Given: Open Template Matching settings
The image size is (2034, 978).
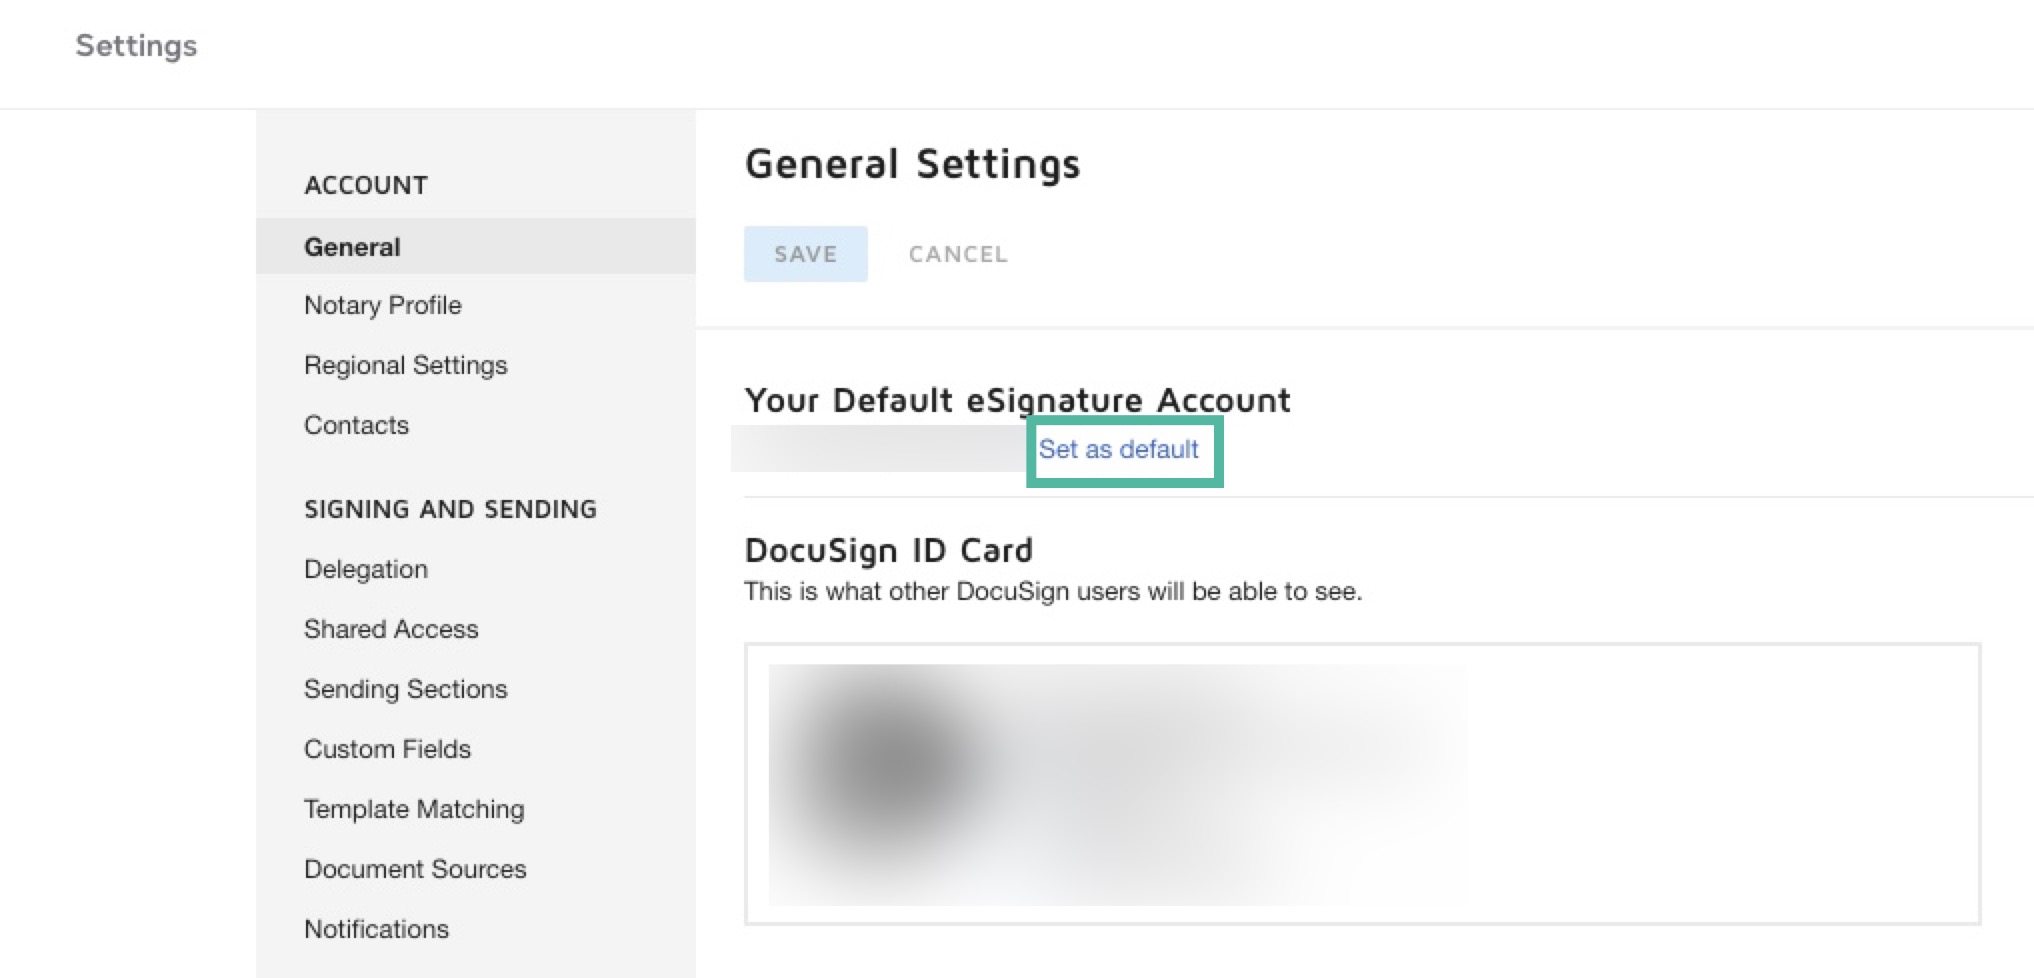Looking at the screenshot, I should [414, 809].
